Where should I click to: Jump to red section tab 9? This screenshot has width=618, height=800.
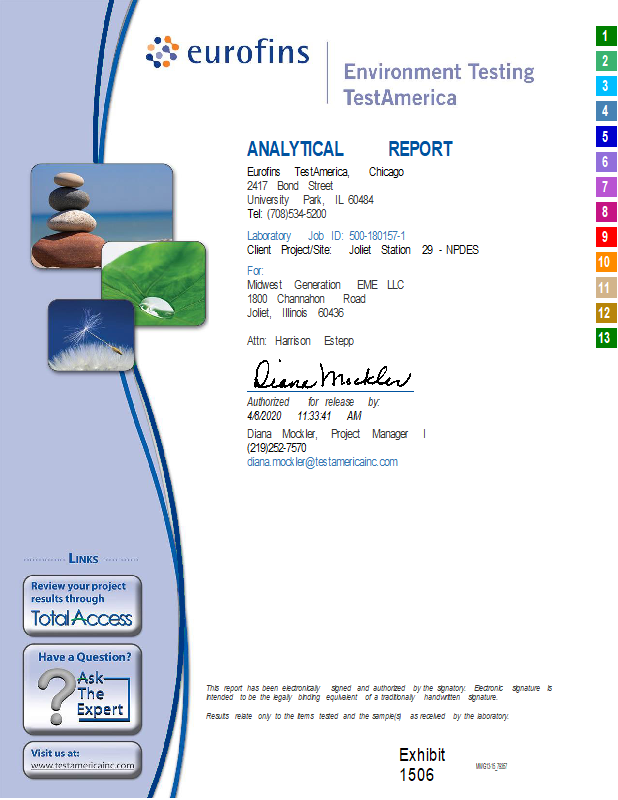coord(605,237)
